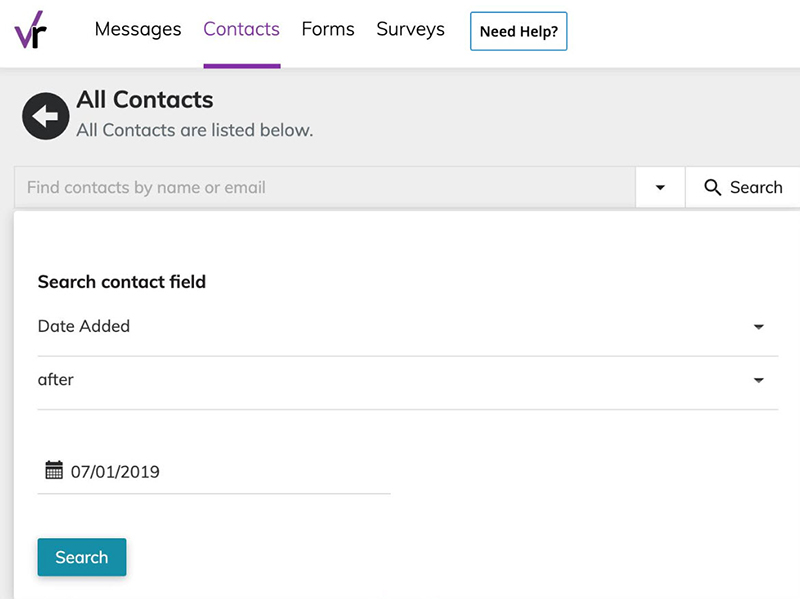Switch to the Forms tab
The width and height of the screenshot is (800, 599).
click(328, 29)
